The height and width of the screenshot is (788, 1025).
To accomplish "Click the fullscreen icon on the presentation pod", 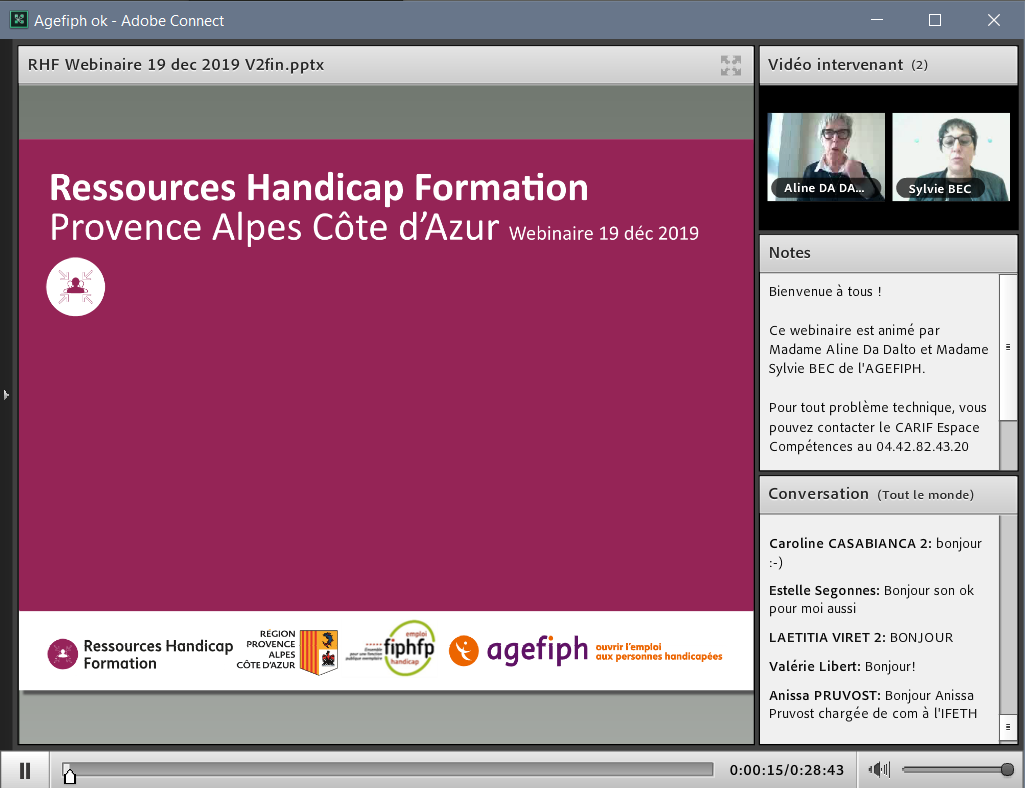I will click(x=730, y=64).
